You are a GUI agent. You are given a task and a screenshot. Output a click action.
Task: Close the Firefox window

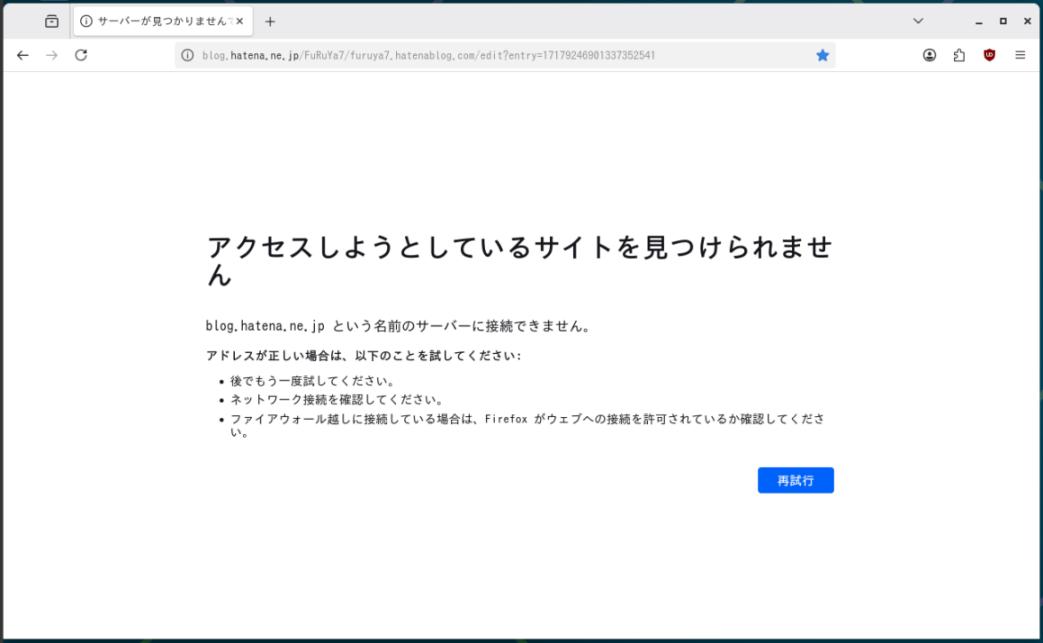click(x=1027, y=21)
